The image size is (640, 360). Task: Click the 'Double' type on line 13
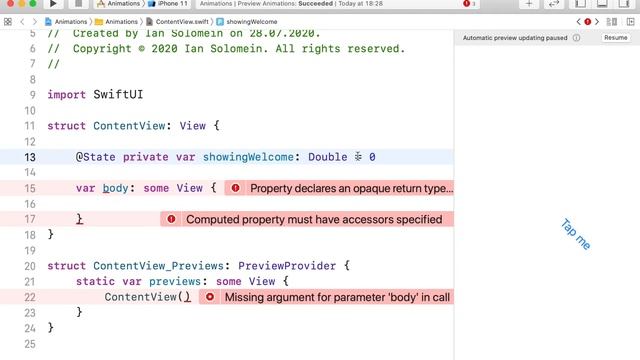click(x=327, y=157)
